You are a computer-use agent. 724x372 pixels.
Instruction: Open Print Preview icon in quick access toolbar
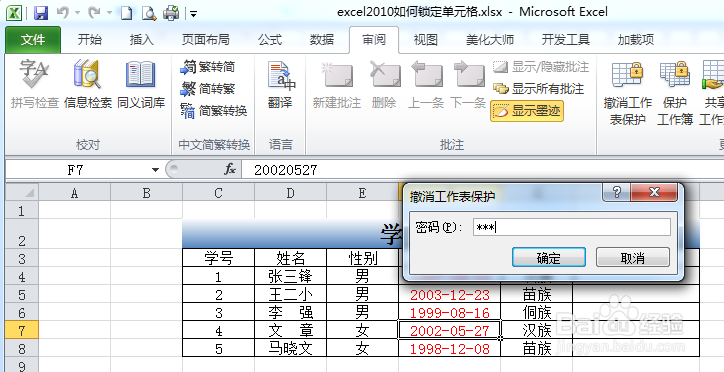coord(149,13)
